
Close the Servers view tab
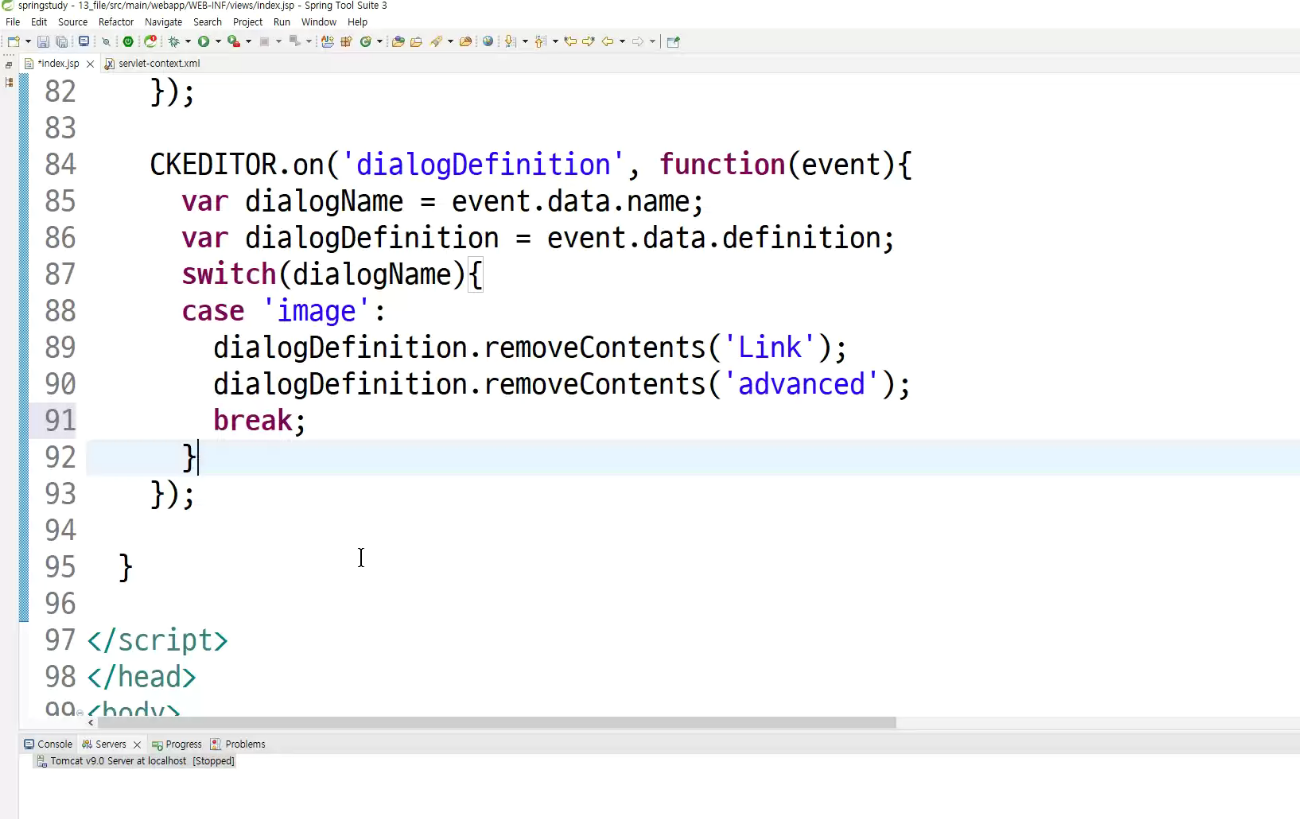click(x=137, y=745)
